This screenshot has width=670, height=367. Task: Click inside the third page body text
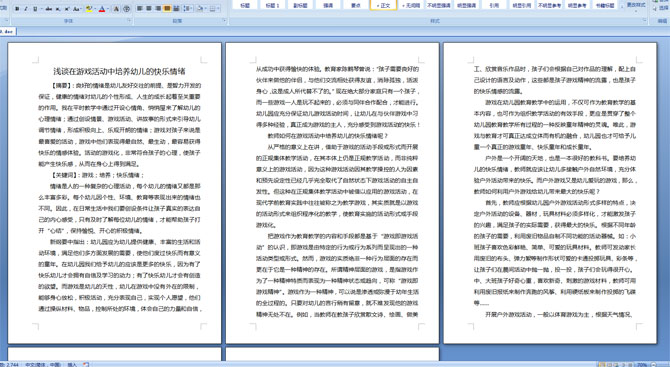[555, 191]
